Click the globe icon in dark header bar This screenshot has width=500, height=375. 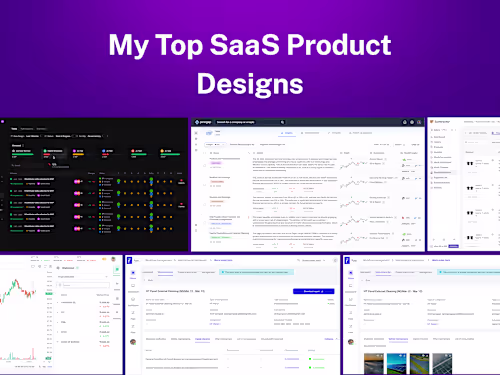tap(412, 122)
